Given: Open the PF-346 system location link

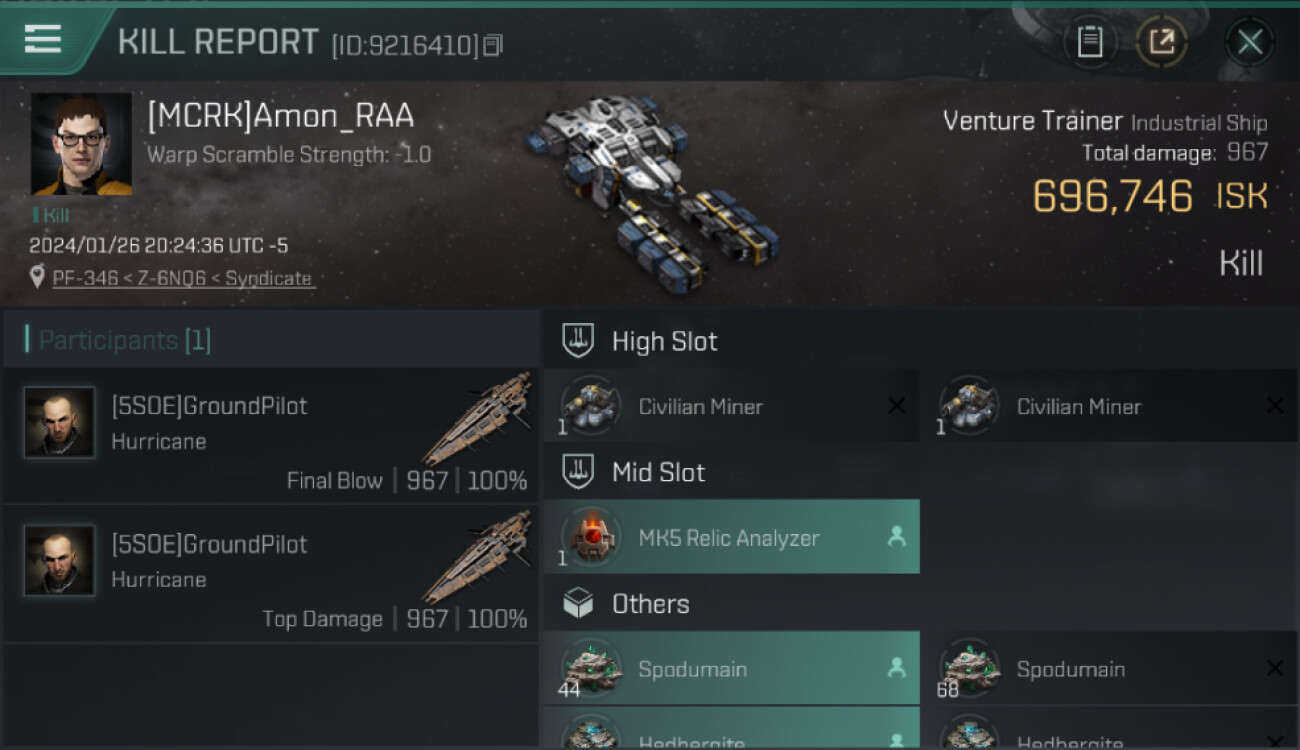Looking at the screenshot, I should [182, 278].
